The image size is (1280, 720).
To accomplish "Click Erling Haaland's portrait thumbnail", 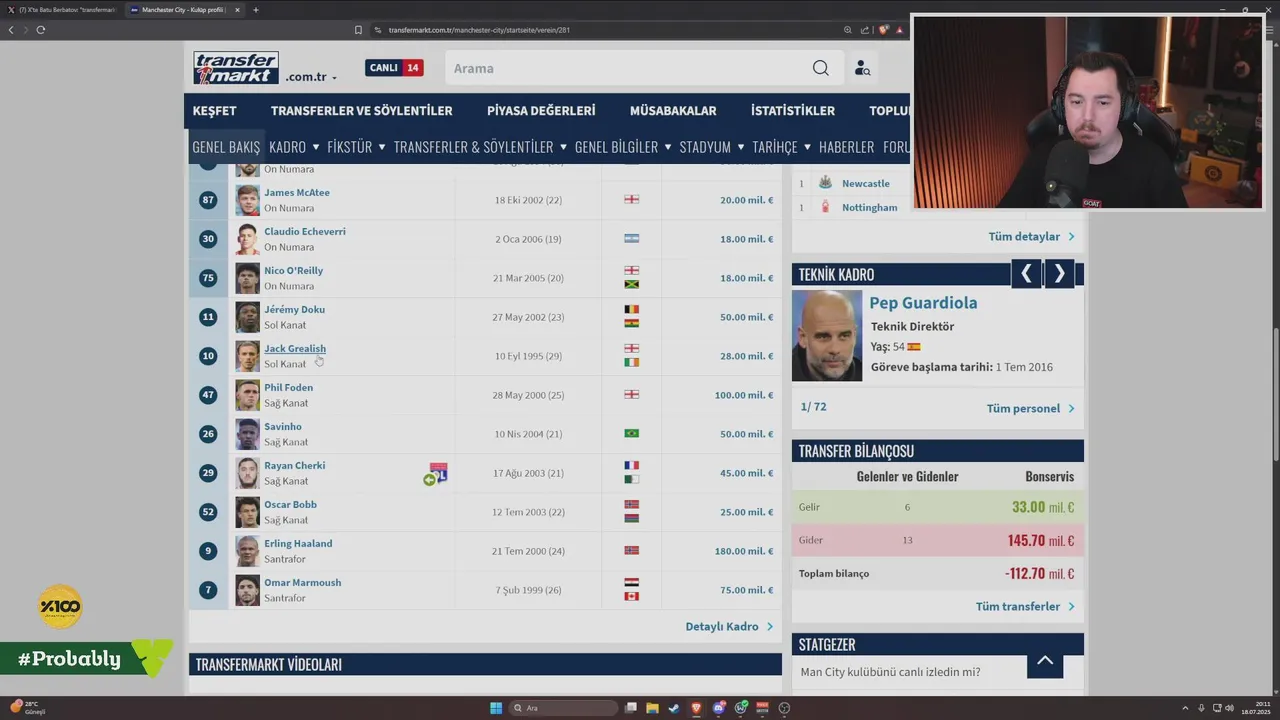I will click(x=247, y=551).
